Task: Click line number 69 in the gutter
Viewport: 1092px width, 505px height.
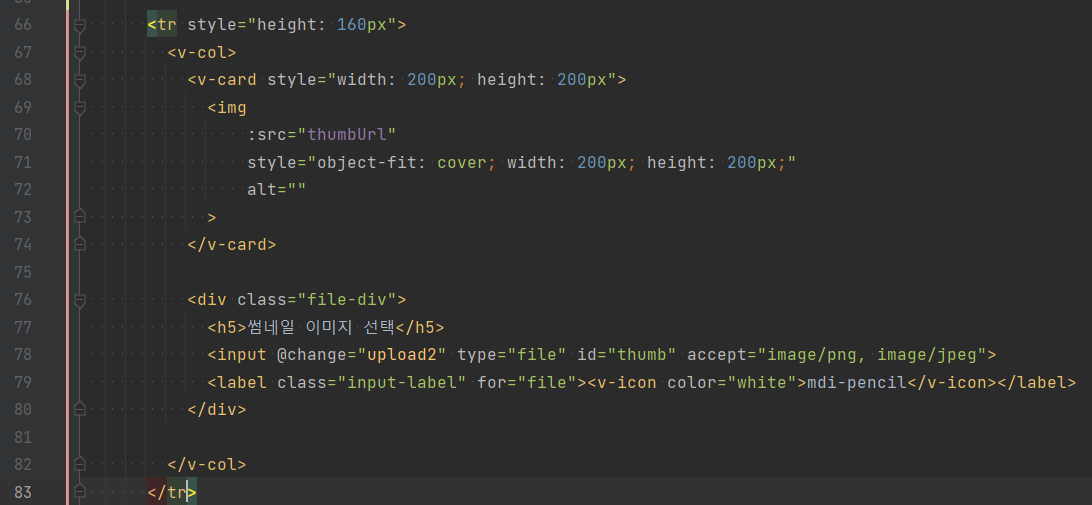Action: [23, 107]
